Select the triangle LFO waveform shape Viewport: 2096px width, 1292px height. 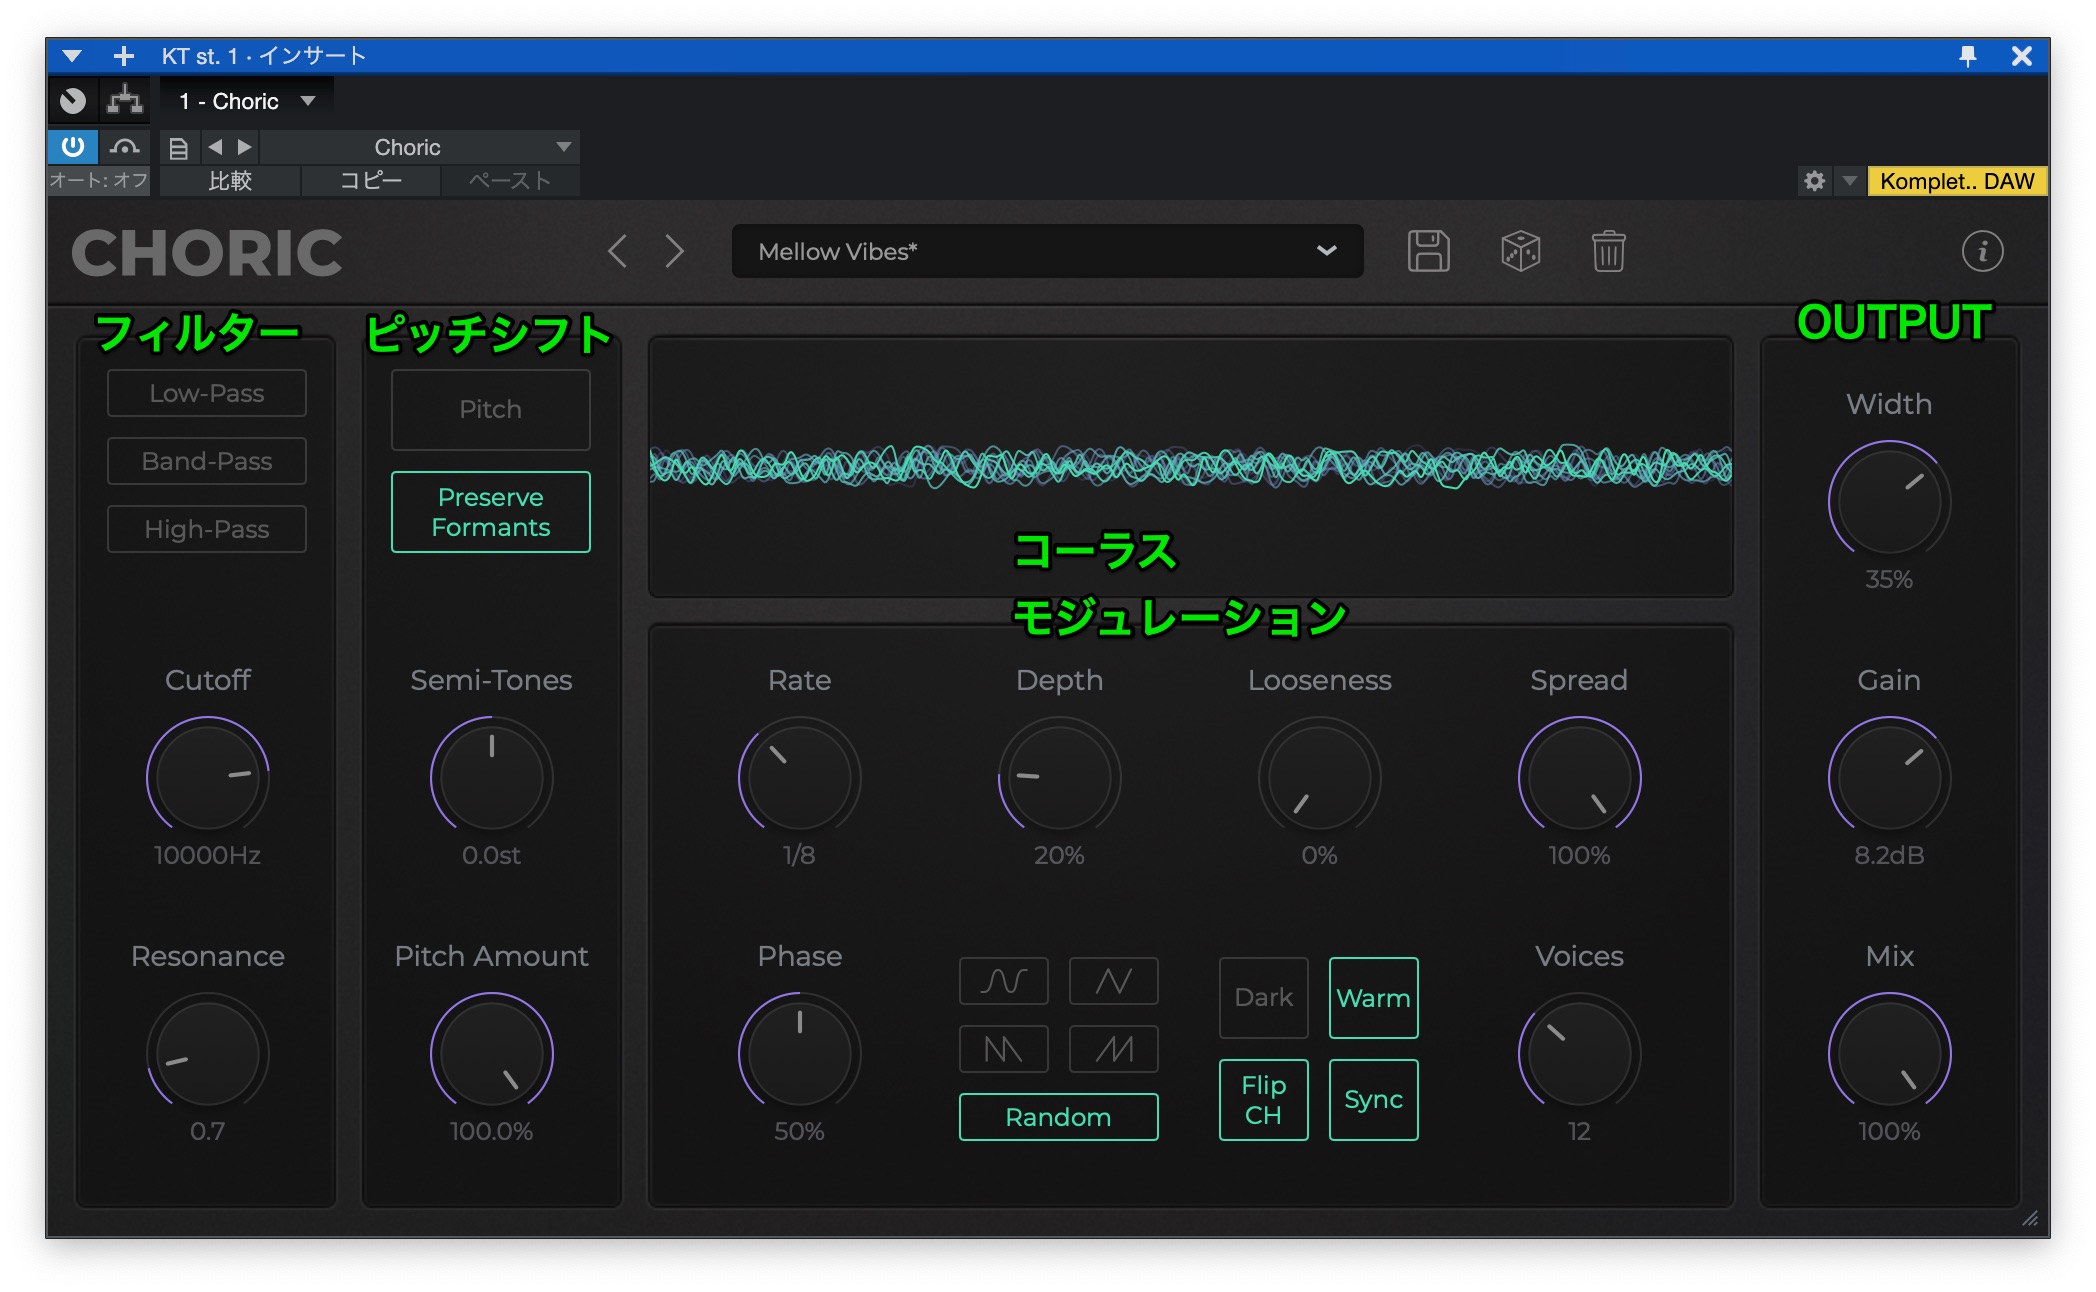pyautogui.click(x=1113, y=981)
